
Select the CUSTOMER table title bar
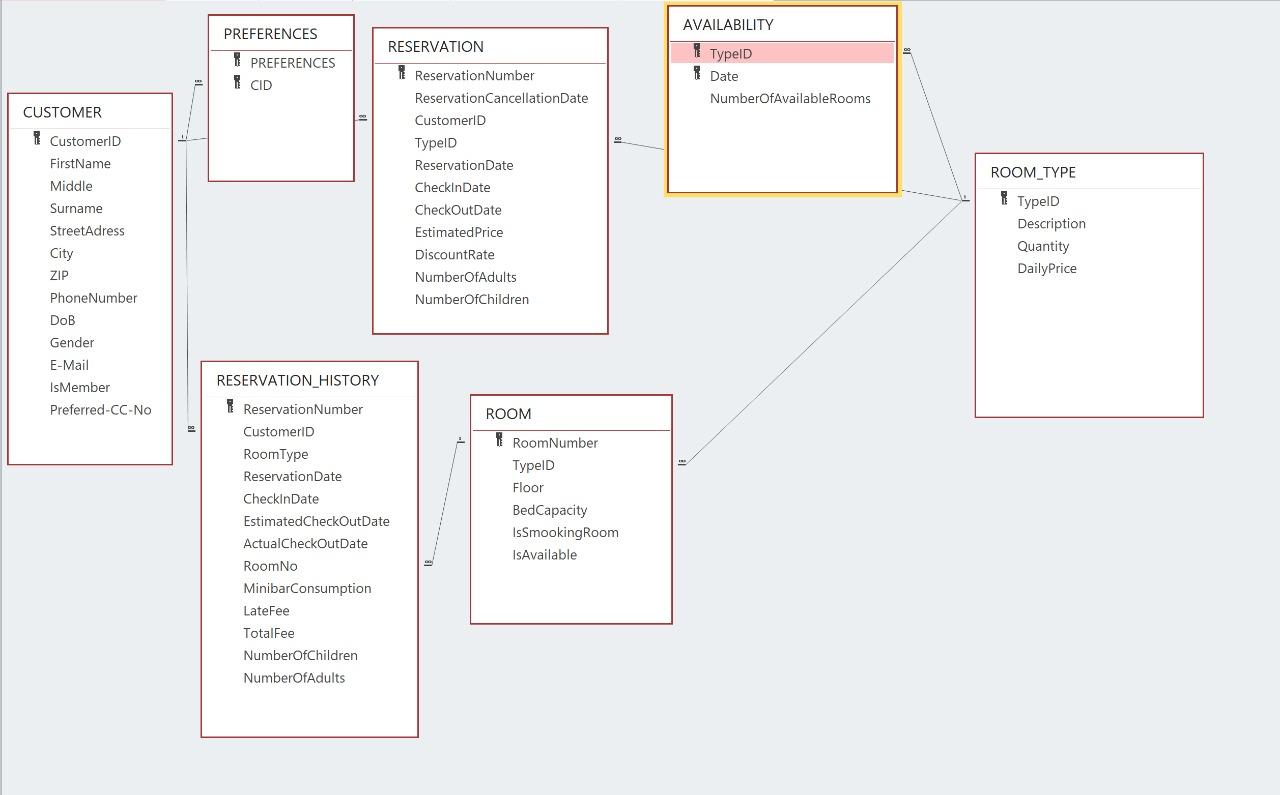point(62,112)
